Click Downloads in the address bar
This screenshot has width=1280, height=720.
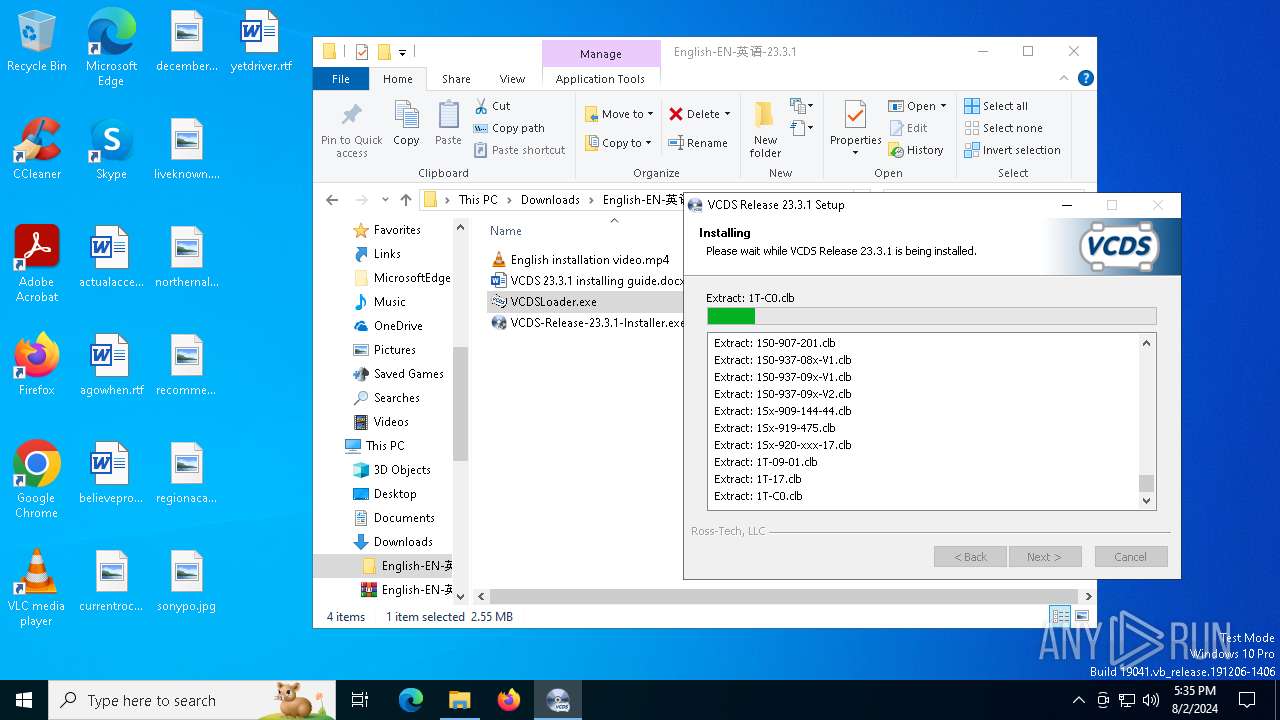550,200
